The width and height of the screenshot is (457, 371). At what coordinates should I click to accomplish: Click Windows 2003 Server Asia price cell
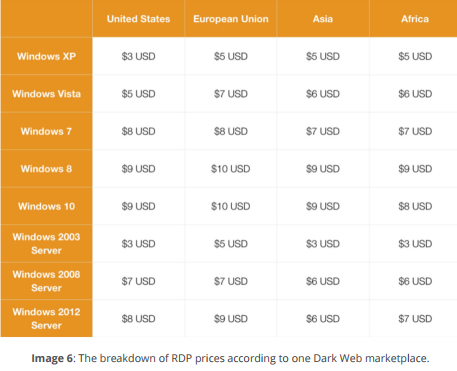[x=323, y=244]
